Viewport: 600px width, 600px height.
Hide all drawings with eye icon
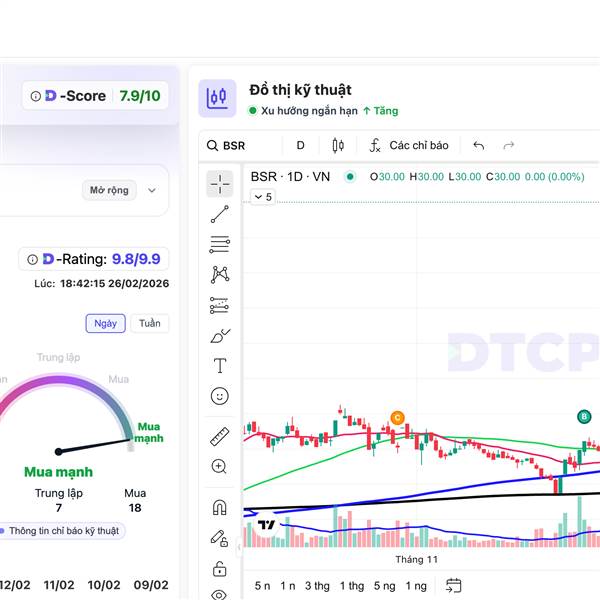coord(220,595)
